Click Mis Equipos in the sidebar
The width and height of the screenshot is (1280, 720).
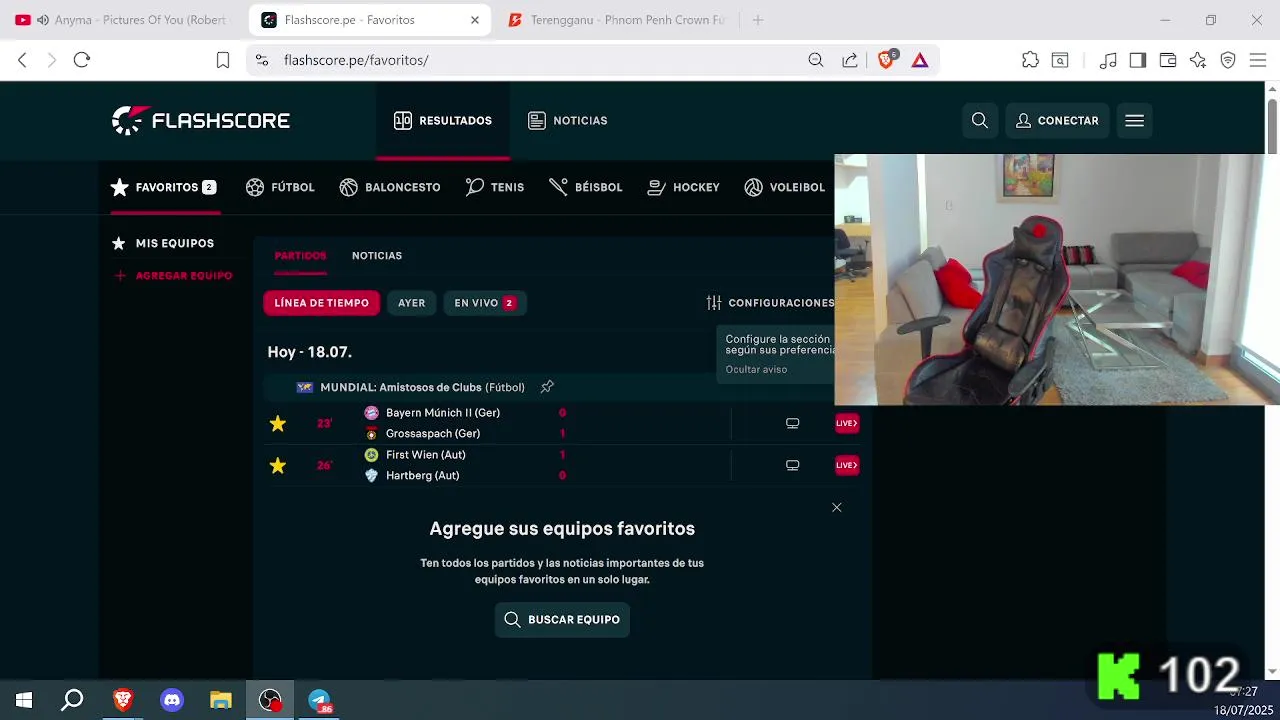(163, 243)
